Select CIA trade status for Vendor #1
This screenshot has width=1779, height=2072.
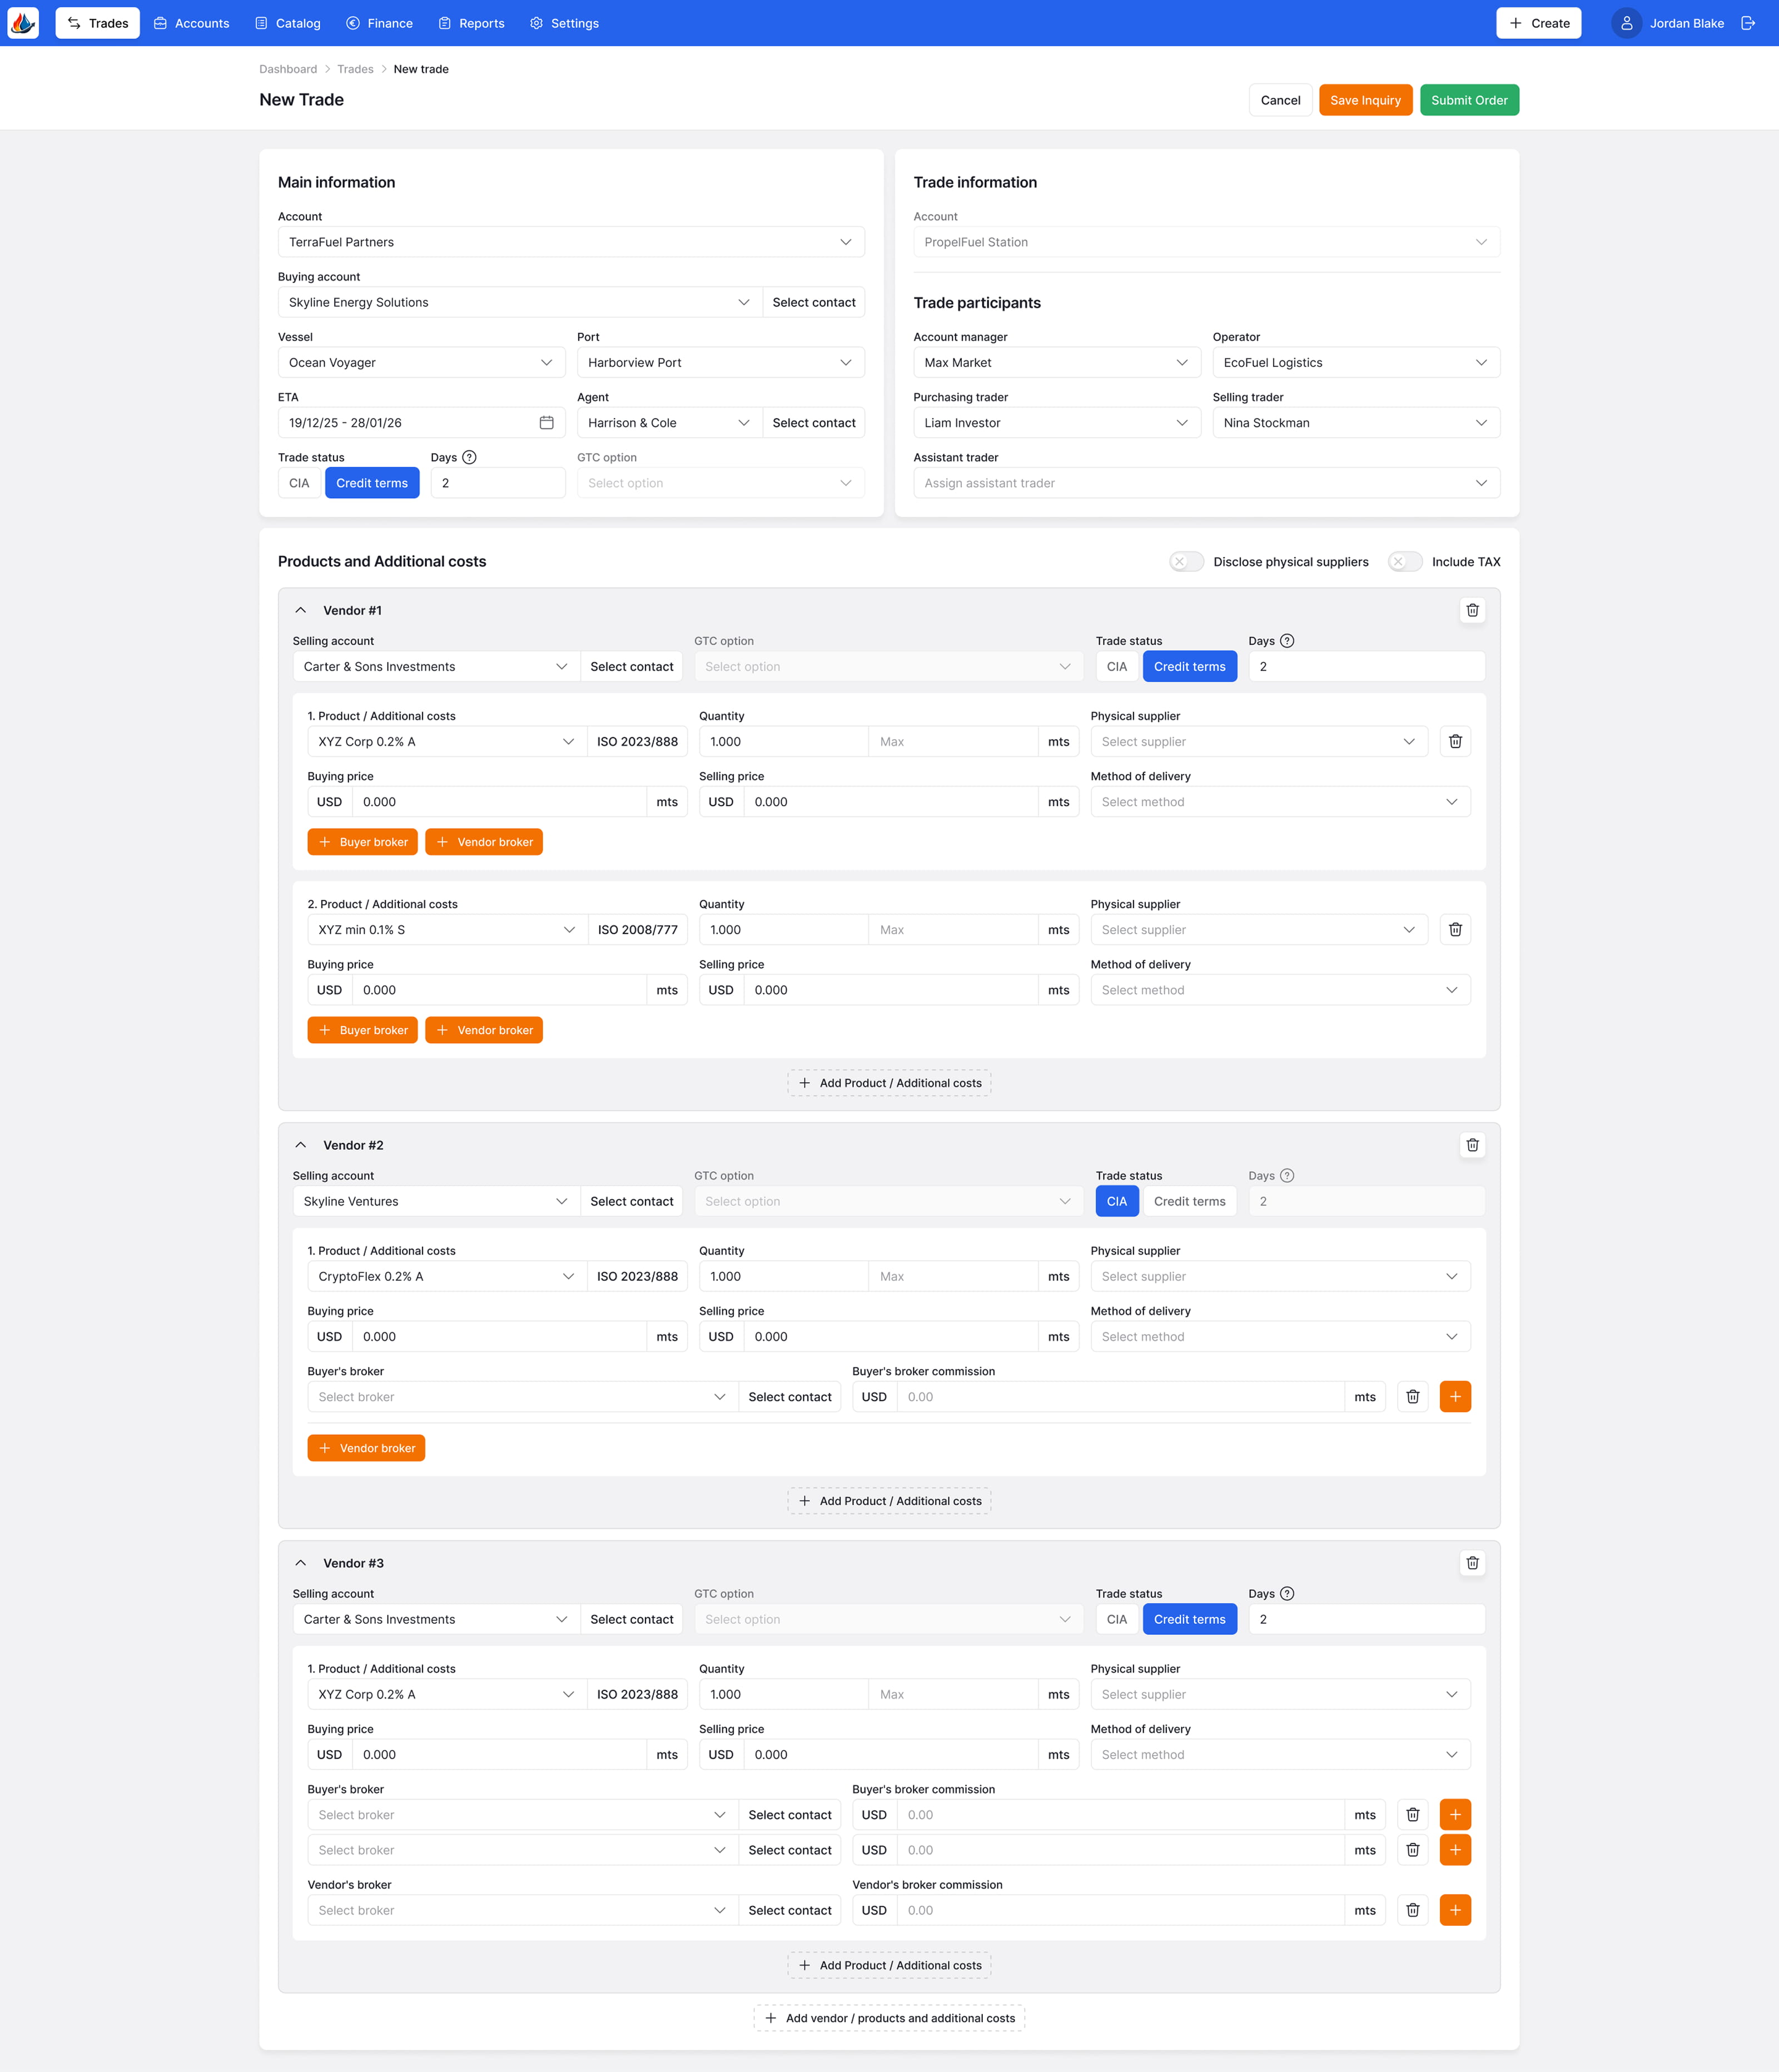(x=1116, y=667)
